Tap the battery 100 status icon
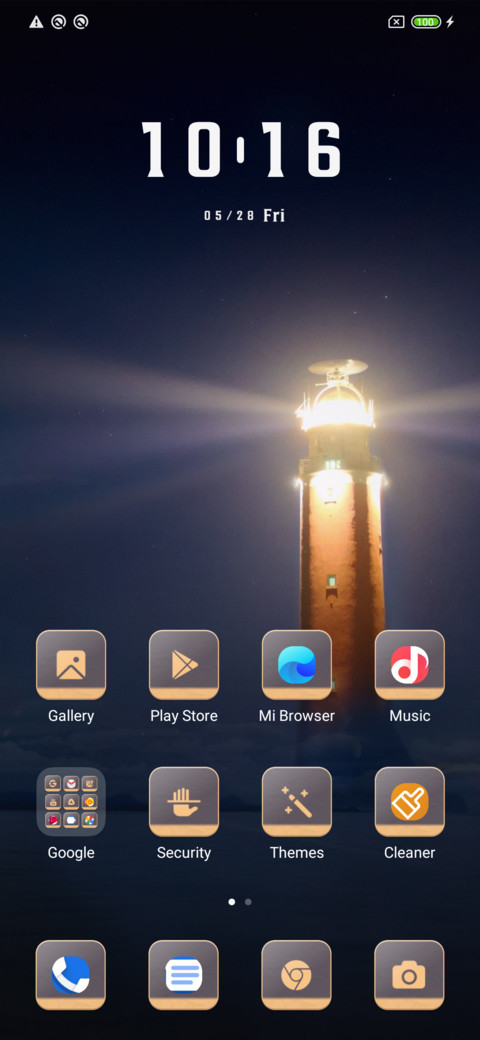 tap(426, 22)
